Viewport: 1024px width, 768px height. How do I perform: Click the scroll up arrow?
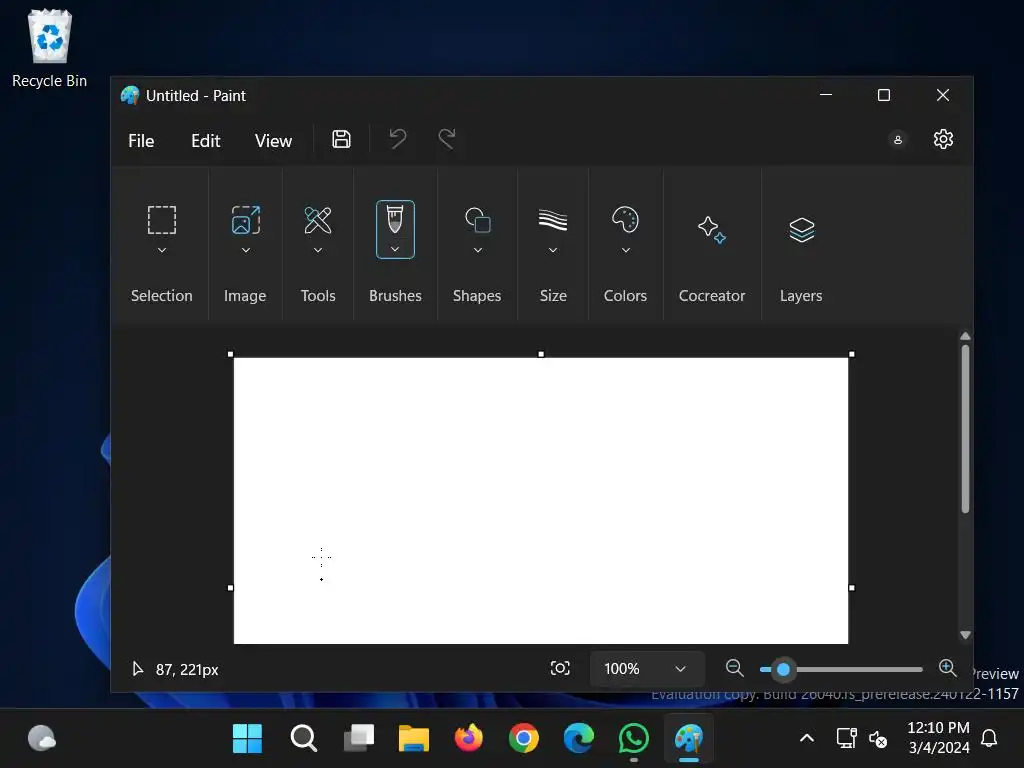[965, 336]
